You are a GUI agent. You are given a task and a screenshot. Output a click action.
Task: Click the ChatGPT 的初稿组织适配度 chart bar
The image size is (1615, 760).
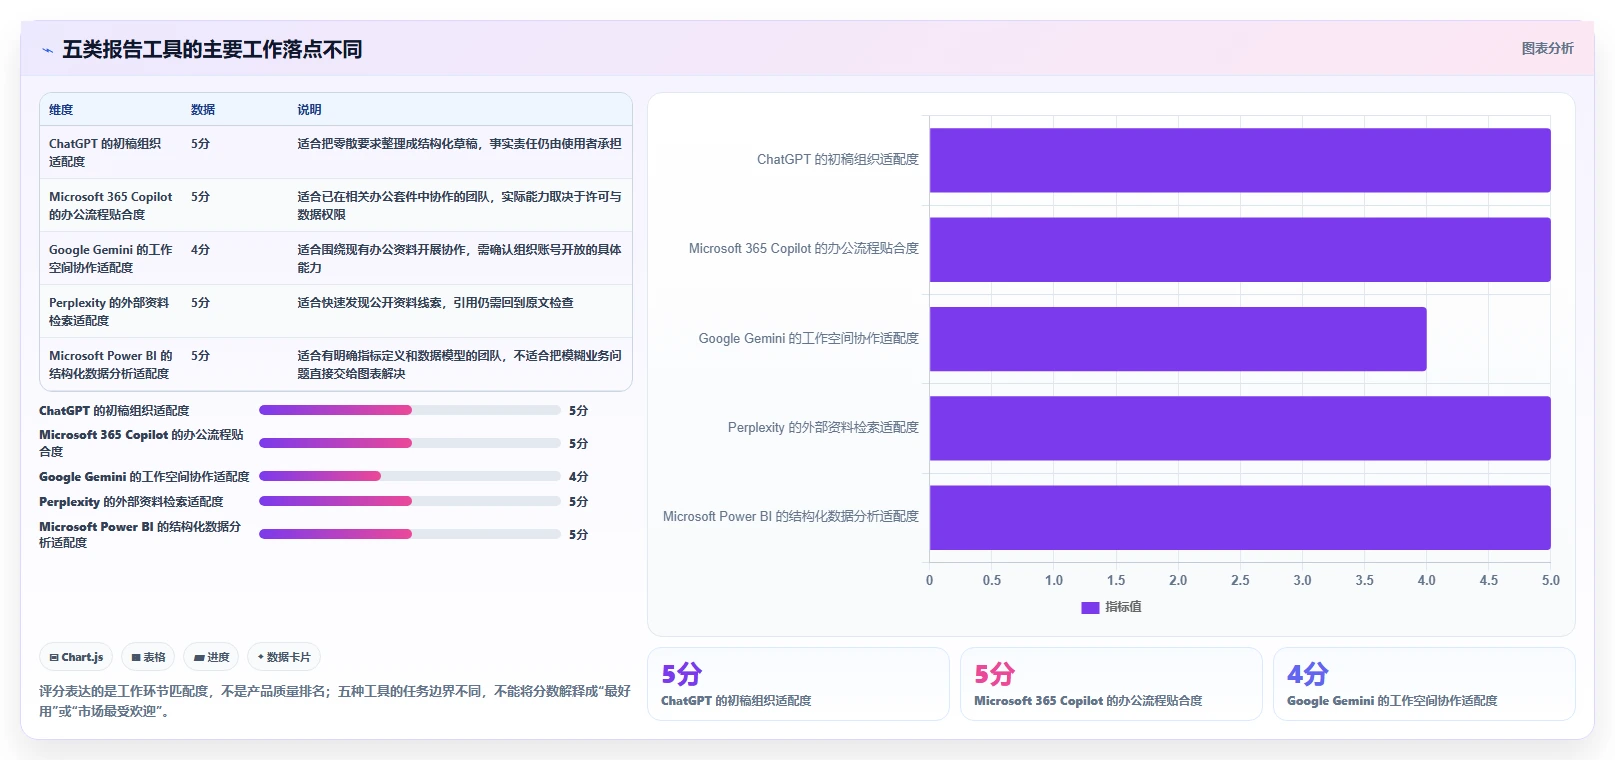(x=1240, y=160)
